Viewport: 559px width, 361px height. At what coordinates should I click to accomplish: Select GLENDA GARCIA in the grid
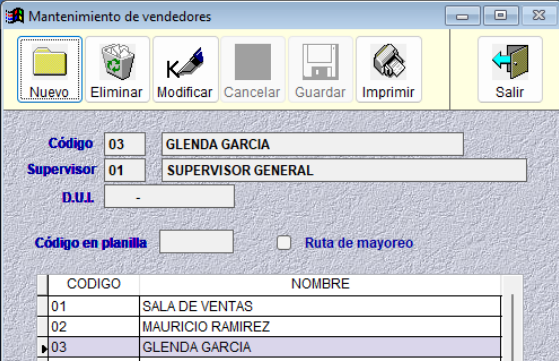tap(320, 347)
